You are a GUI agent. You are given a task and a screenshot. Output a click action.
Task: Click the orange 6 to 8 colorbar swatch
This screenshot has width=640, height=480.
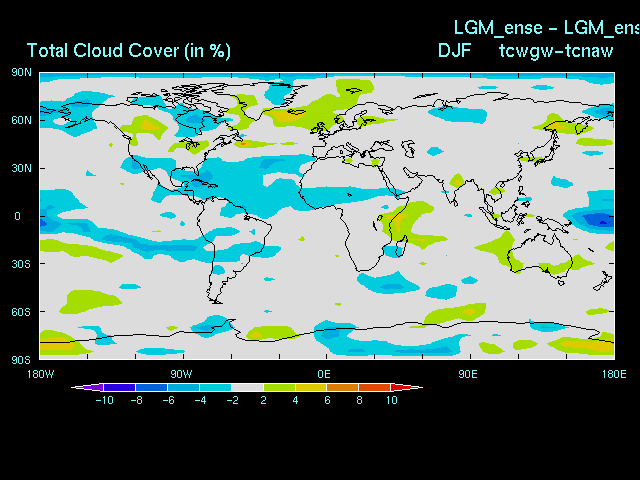(x=343, y=387)
